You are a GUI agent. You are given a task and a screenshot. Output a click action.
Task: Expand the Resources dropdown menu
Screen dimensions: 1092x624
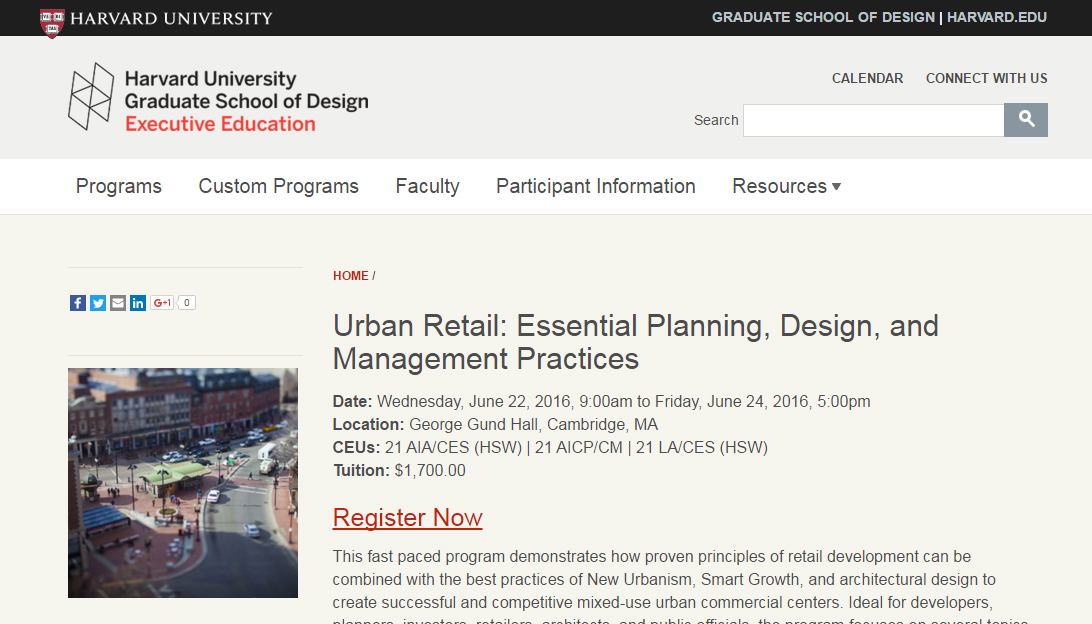pyautogui.click(x=786, y=186)
